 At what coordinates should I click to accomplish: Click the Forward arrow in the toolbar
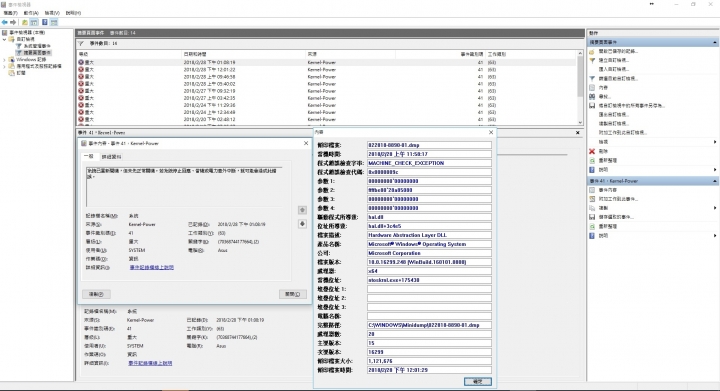(13, 22)
